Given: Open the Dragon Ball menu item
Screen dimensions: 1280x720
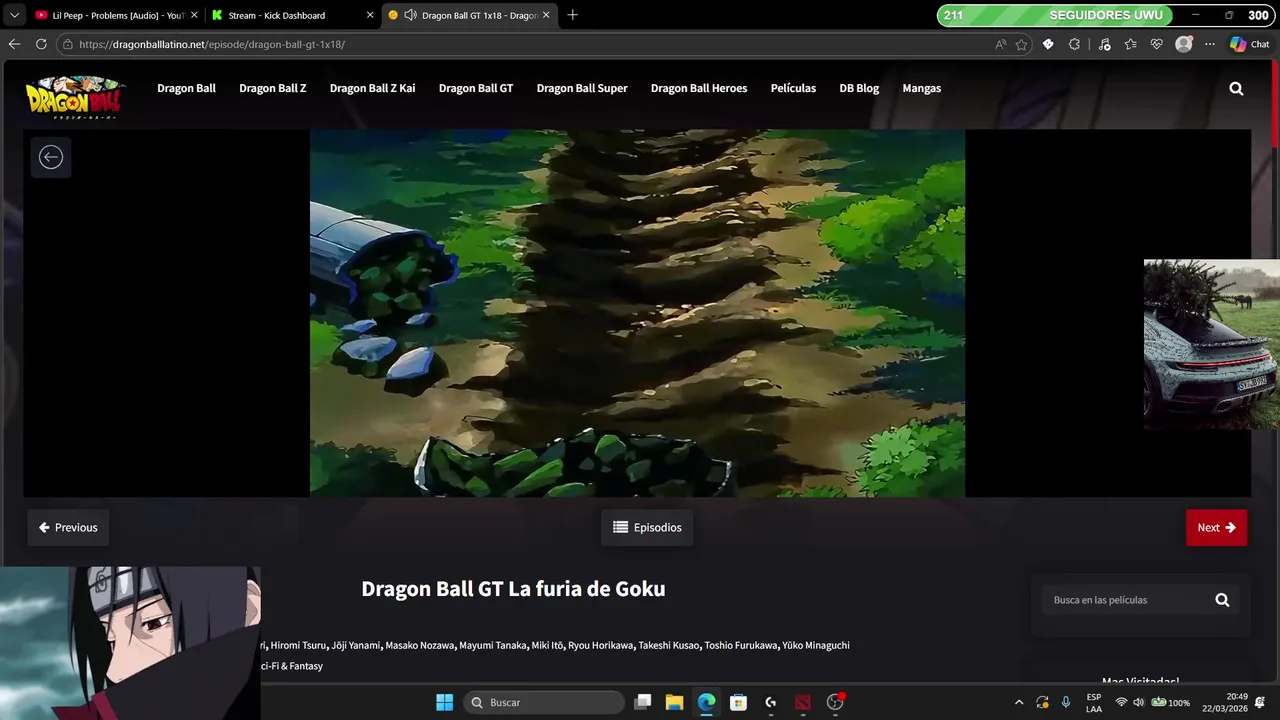Looking at the screenshot, I should pos(186,88).
